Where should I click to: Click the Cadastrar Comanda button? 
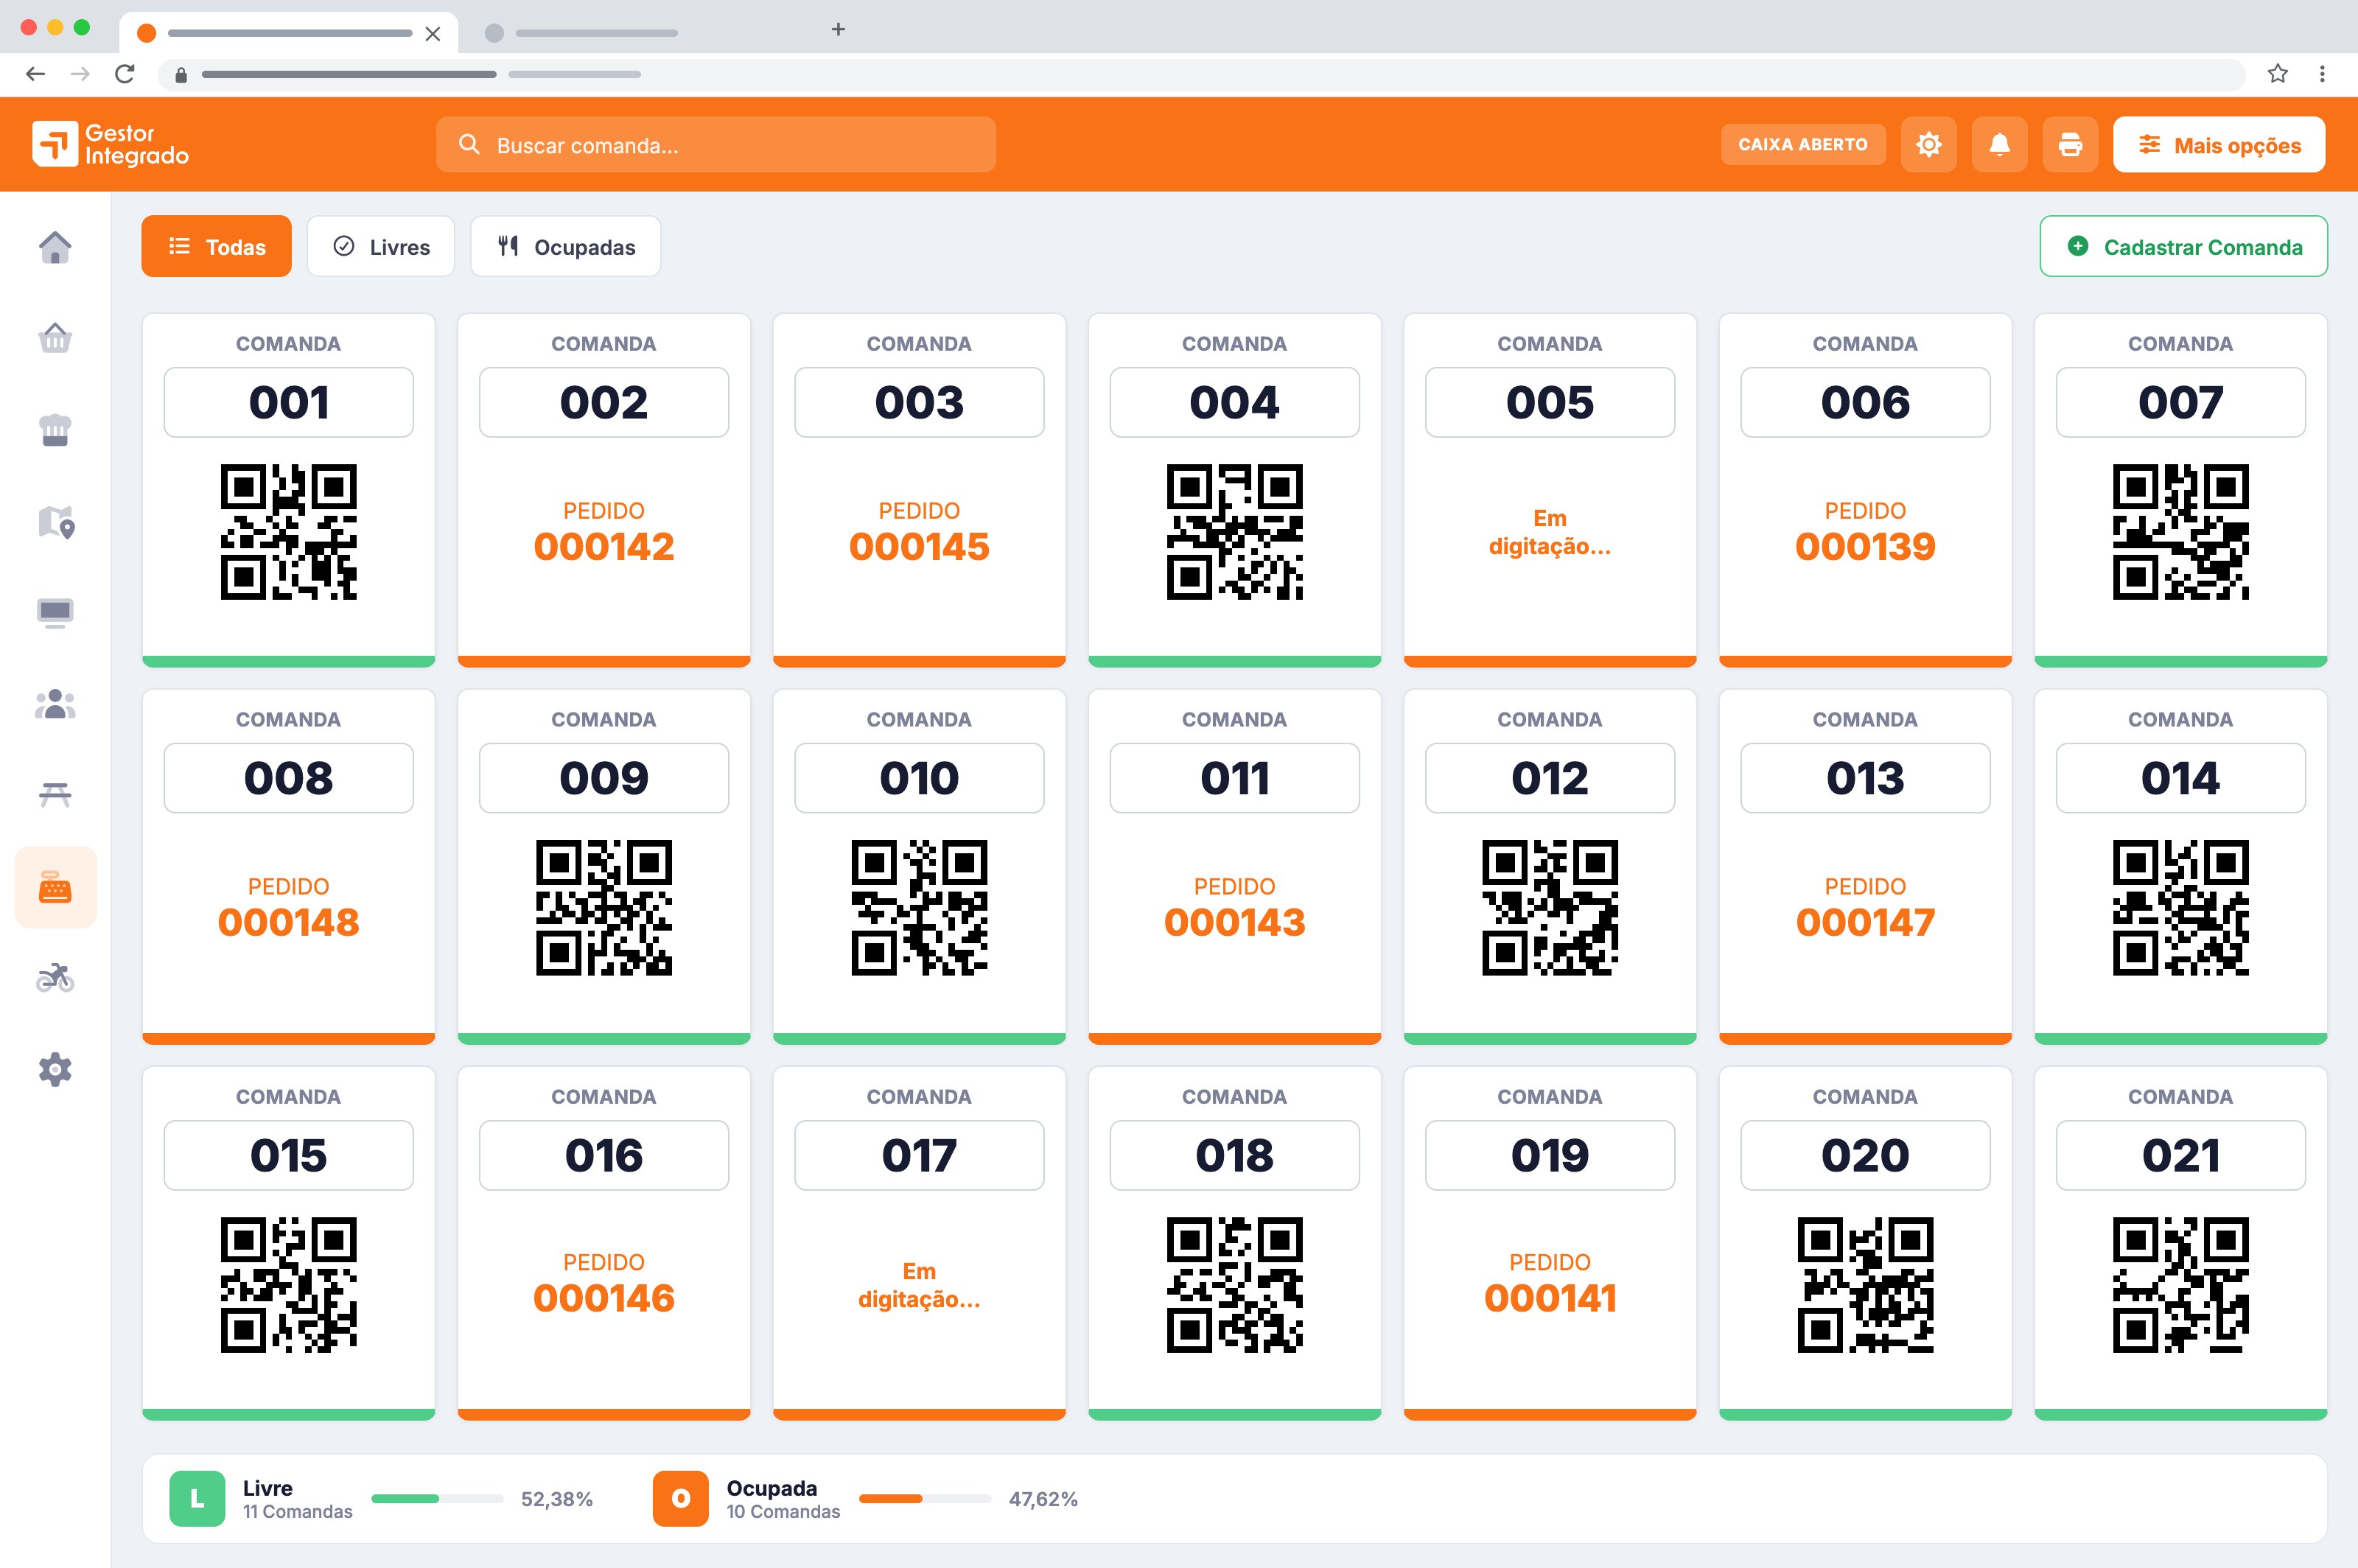(2183, 246)
